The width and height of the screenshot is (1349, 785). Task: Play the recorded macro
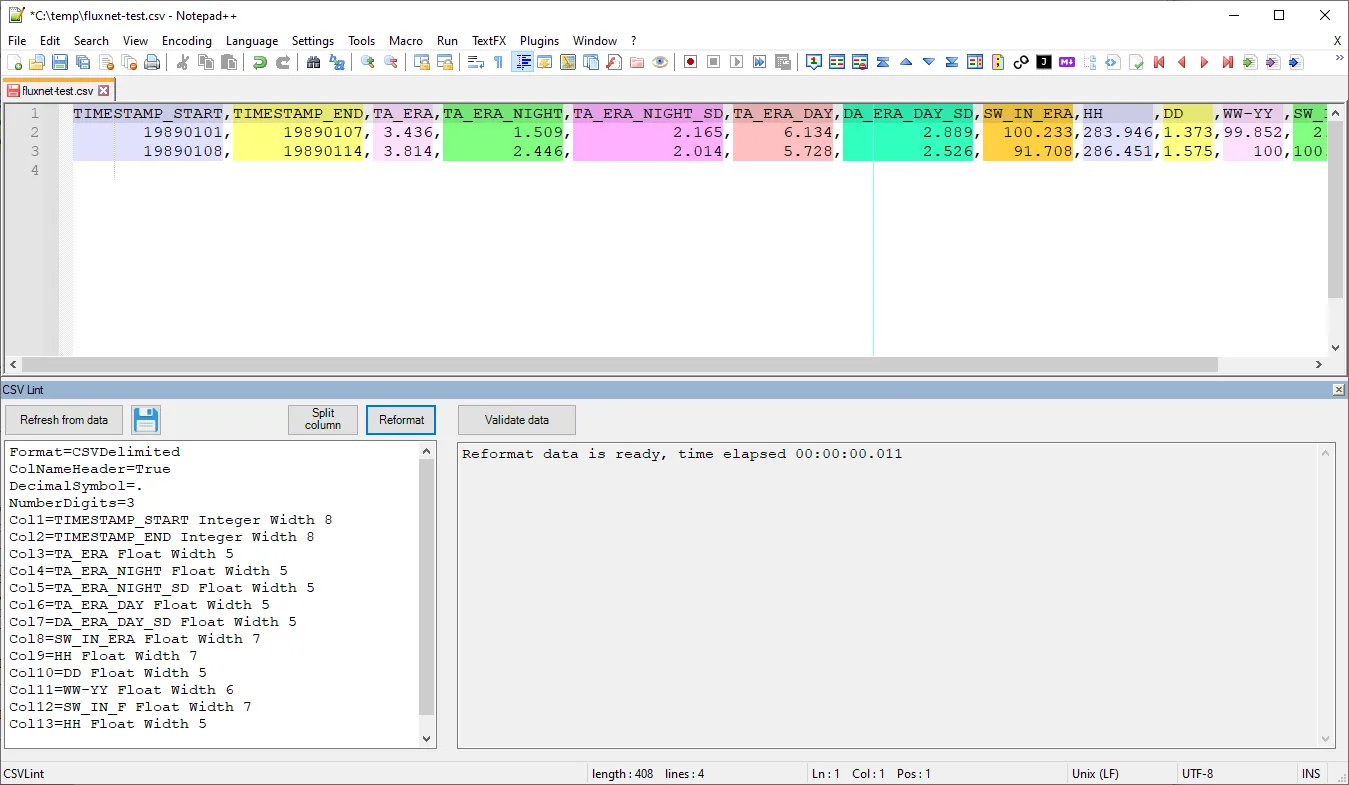coord(735,61)
